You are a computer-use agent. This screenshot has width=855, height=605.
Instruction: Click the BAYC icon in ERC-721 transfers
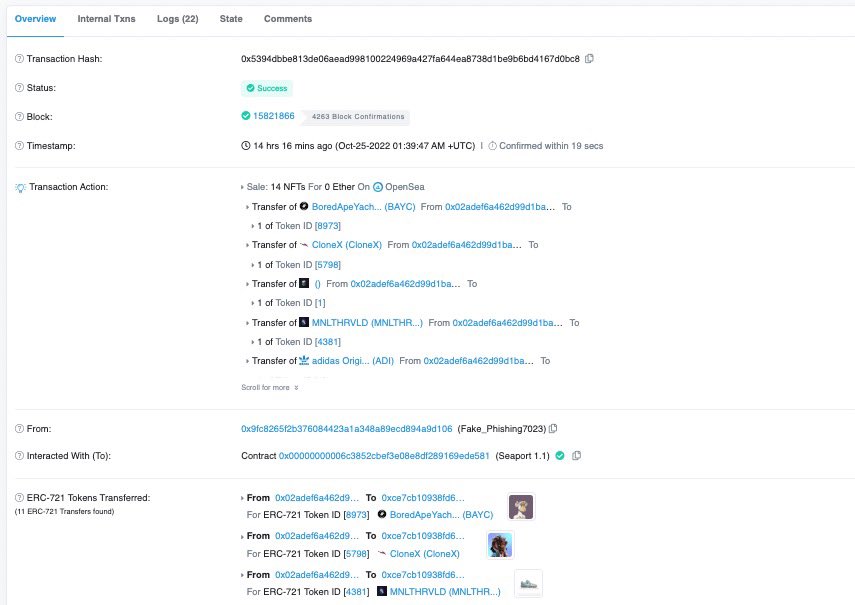[382, 514]
